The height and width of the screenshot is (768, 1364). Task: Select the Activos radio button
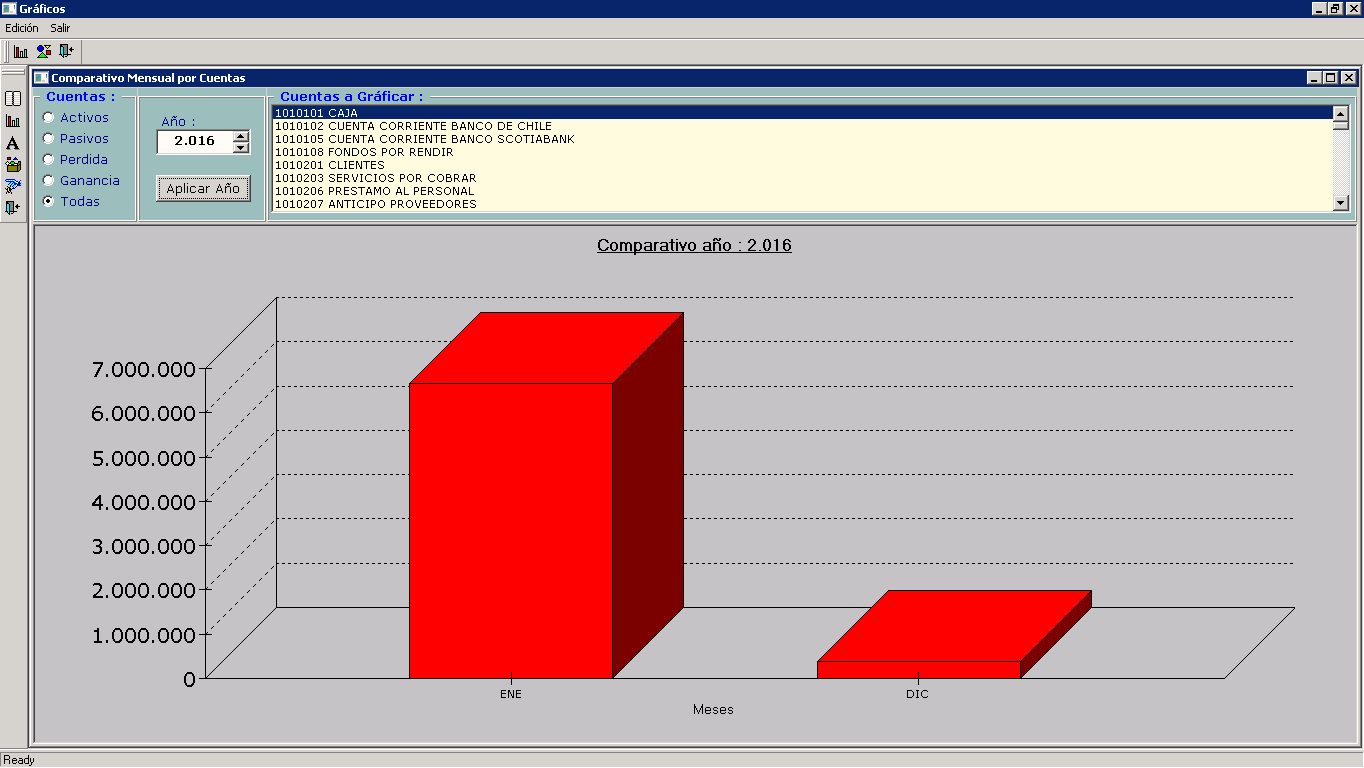(48, 117)
